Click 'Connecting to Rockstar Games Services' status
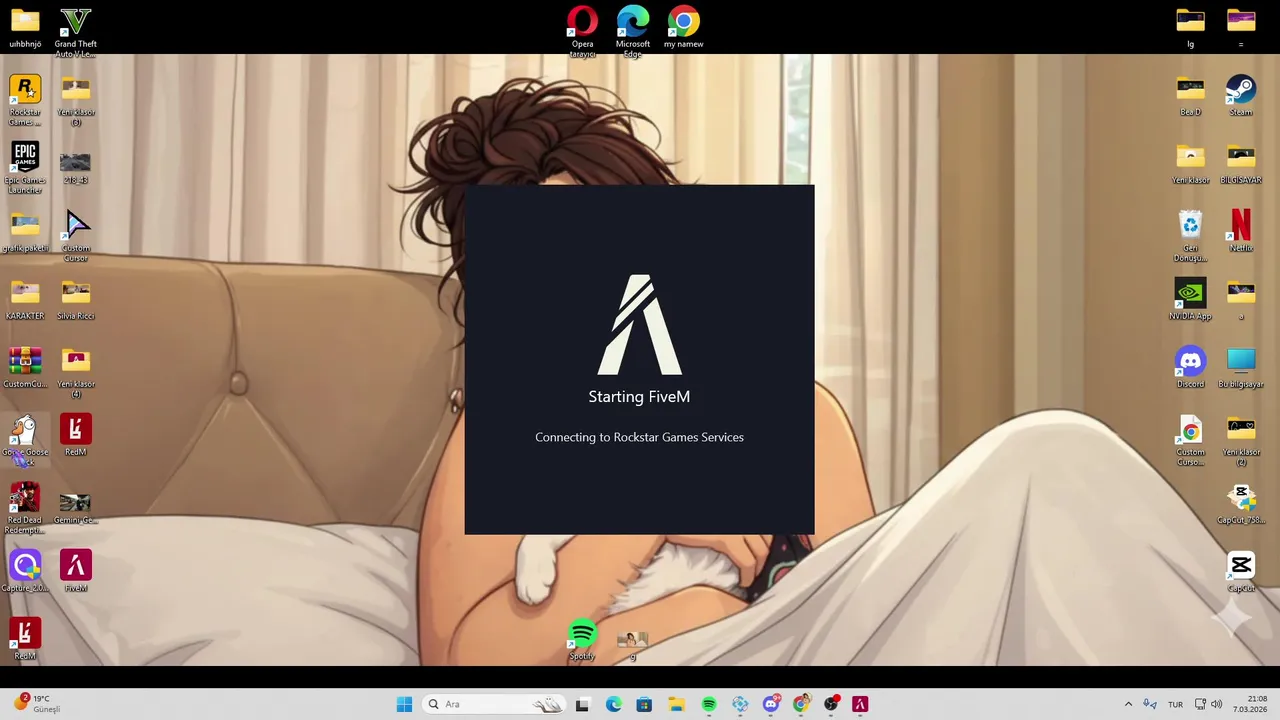 pyautogui.click(x=639, y=437)
